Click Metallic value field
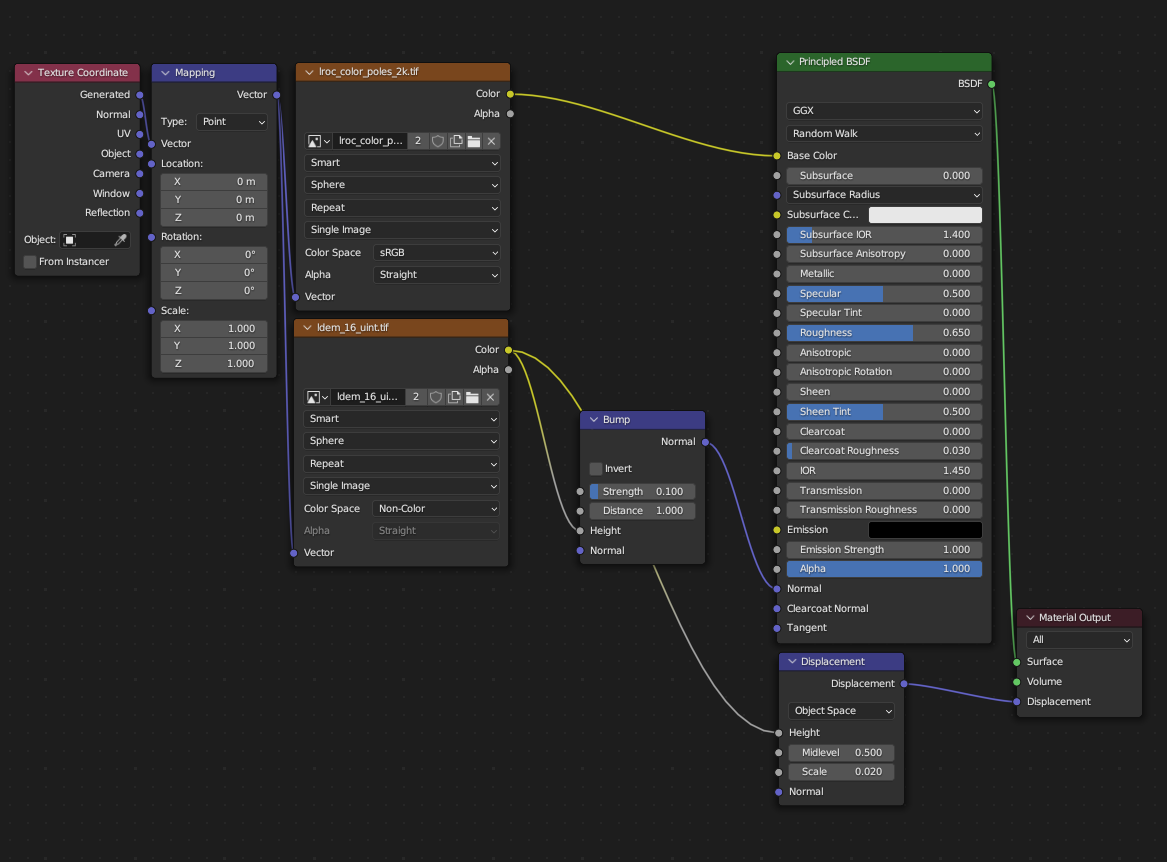1167x862 pixels. (884, 274)
